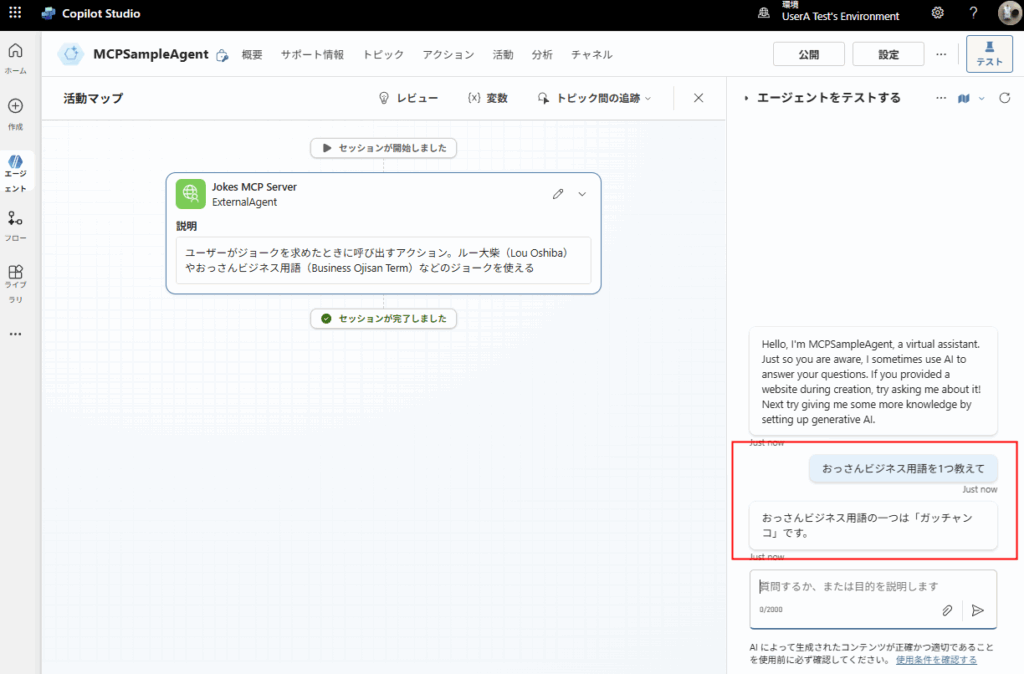Open Agents in the sidebar
Screen dimensions: 1024x674
click(x=16, y=173)
